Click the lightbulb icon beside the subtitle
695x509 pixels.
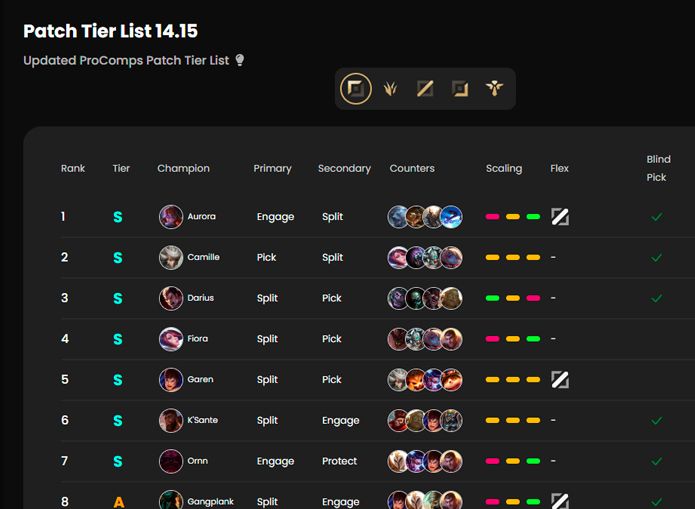(239, 61)
